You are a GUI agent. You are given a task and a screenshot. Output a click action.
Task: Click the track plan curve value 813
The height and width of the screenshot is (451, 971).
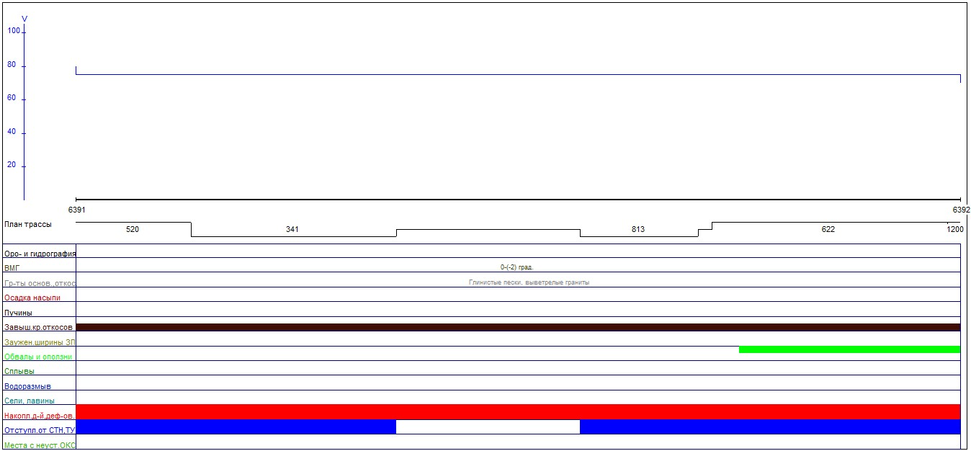click(x=638, y=229)
